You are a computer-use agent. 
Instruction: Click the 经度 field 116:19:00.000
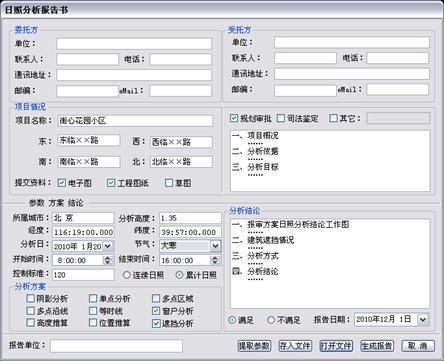click(x=83, y=232)
